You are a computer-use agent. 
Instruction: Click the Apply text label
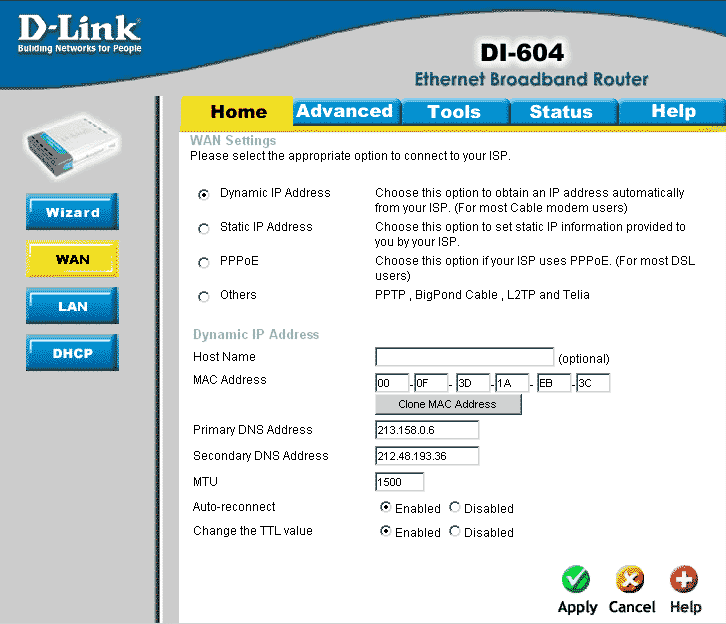(577, 607)
